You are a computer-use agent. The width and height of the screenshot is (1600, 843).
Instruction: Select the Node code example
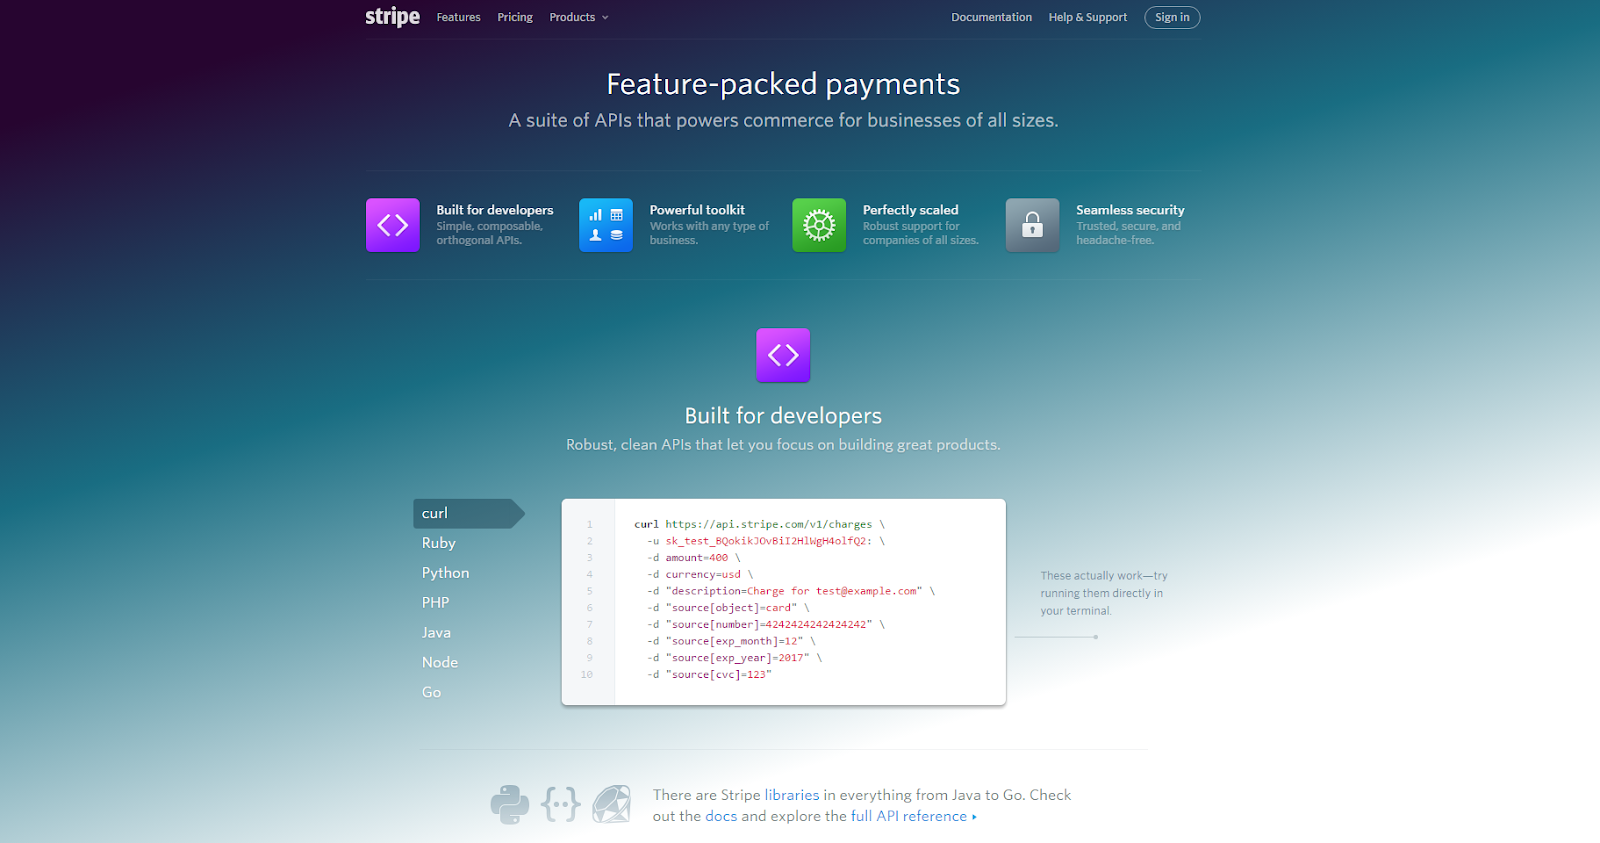point(440,663)
